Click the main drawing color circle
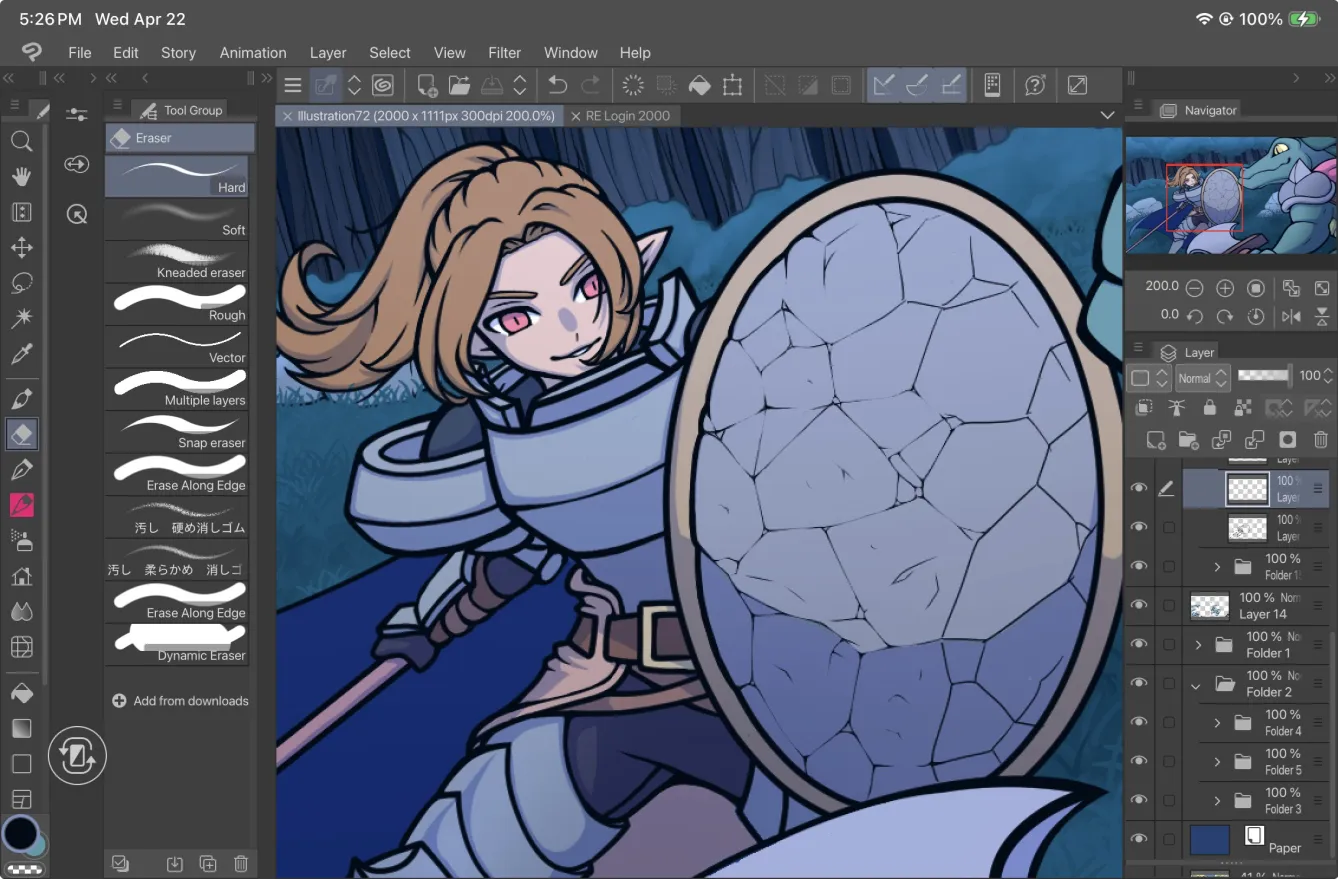The image size is (1338, 879). coord(19,833)
